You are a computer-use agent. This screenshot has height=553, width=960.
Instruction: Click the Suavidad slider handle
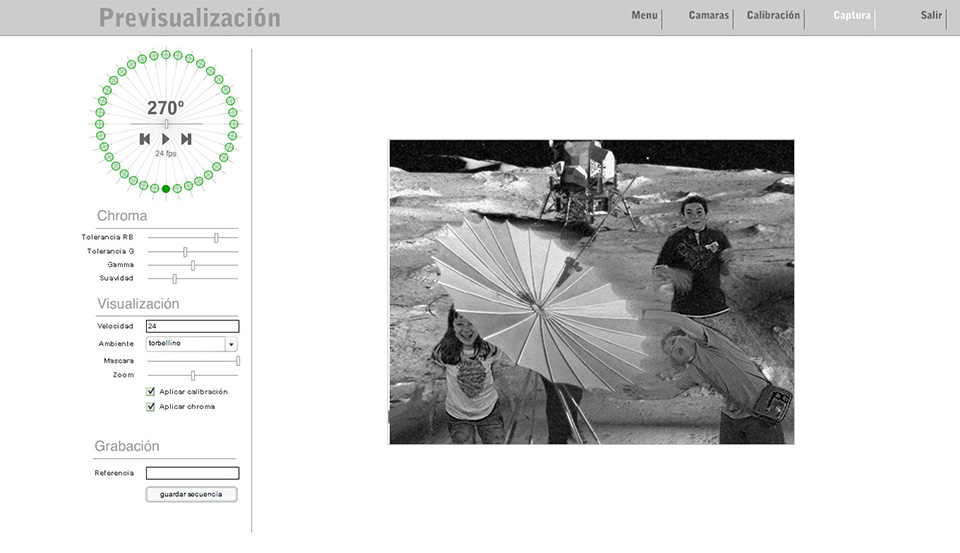174,279
